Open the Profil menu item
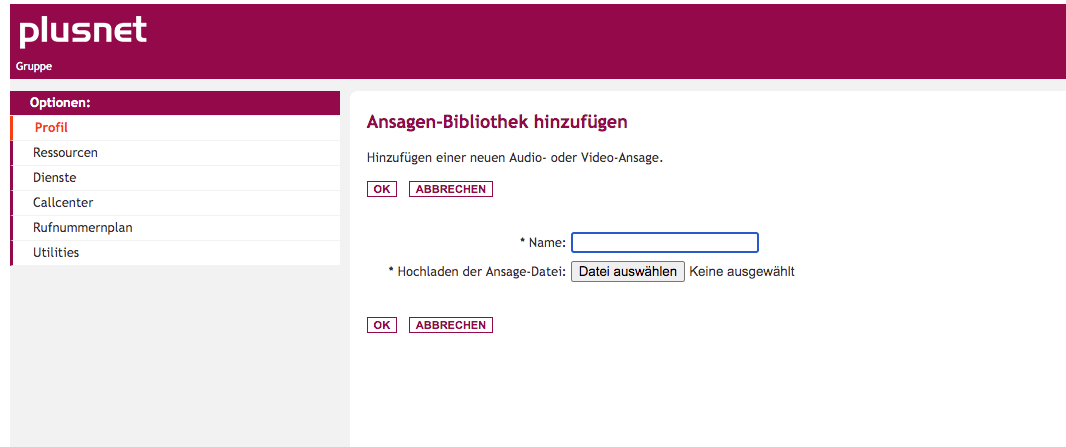 (x=175, y=128)
